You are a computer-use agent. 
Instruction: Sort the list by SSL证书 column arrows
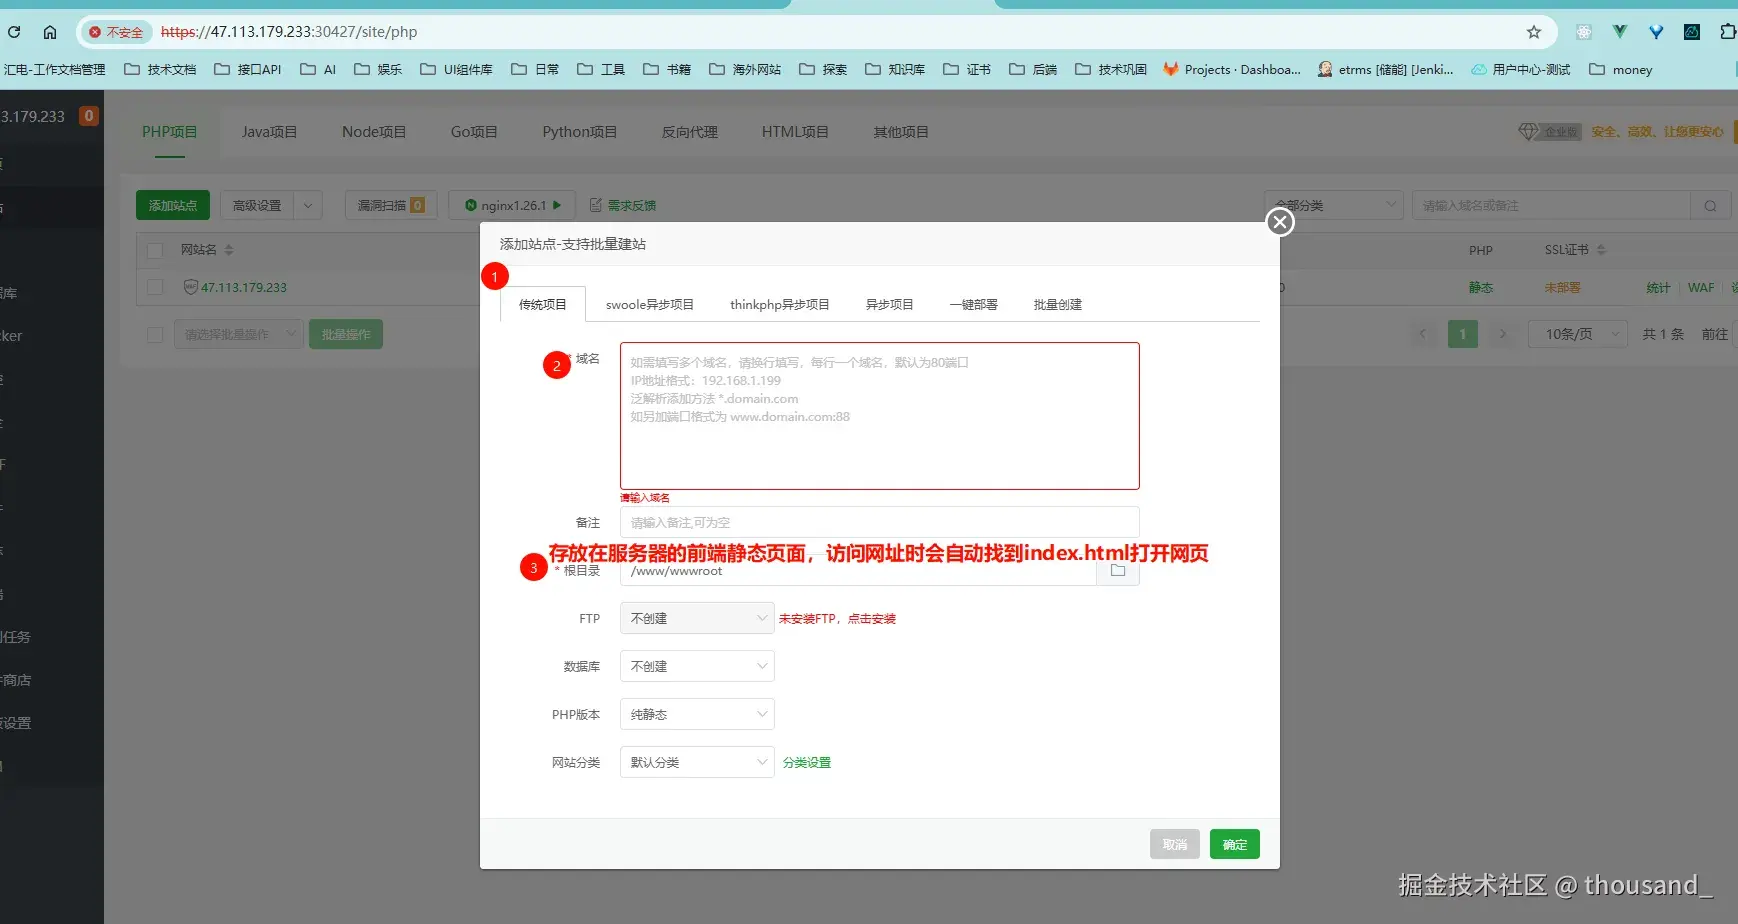tap(1601, 250)
